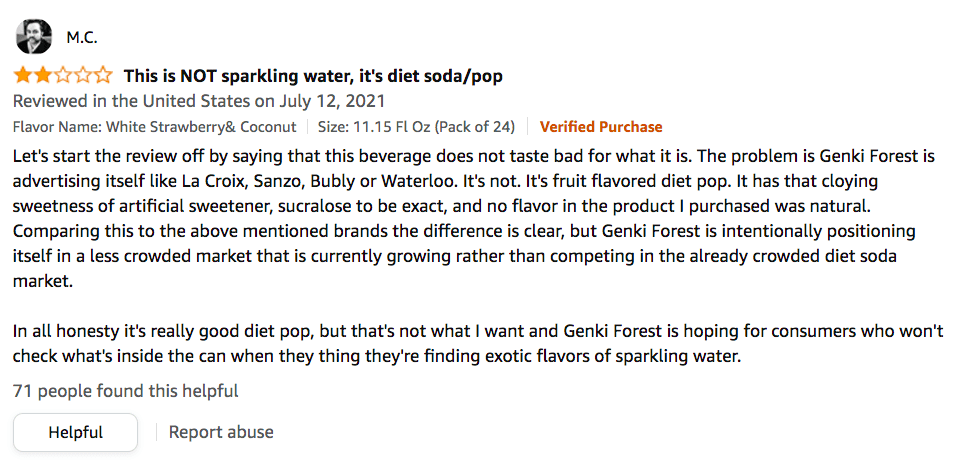
Task: Open the M.C. reviewer name
Action: click(82, 38)
